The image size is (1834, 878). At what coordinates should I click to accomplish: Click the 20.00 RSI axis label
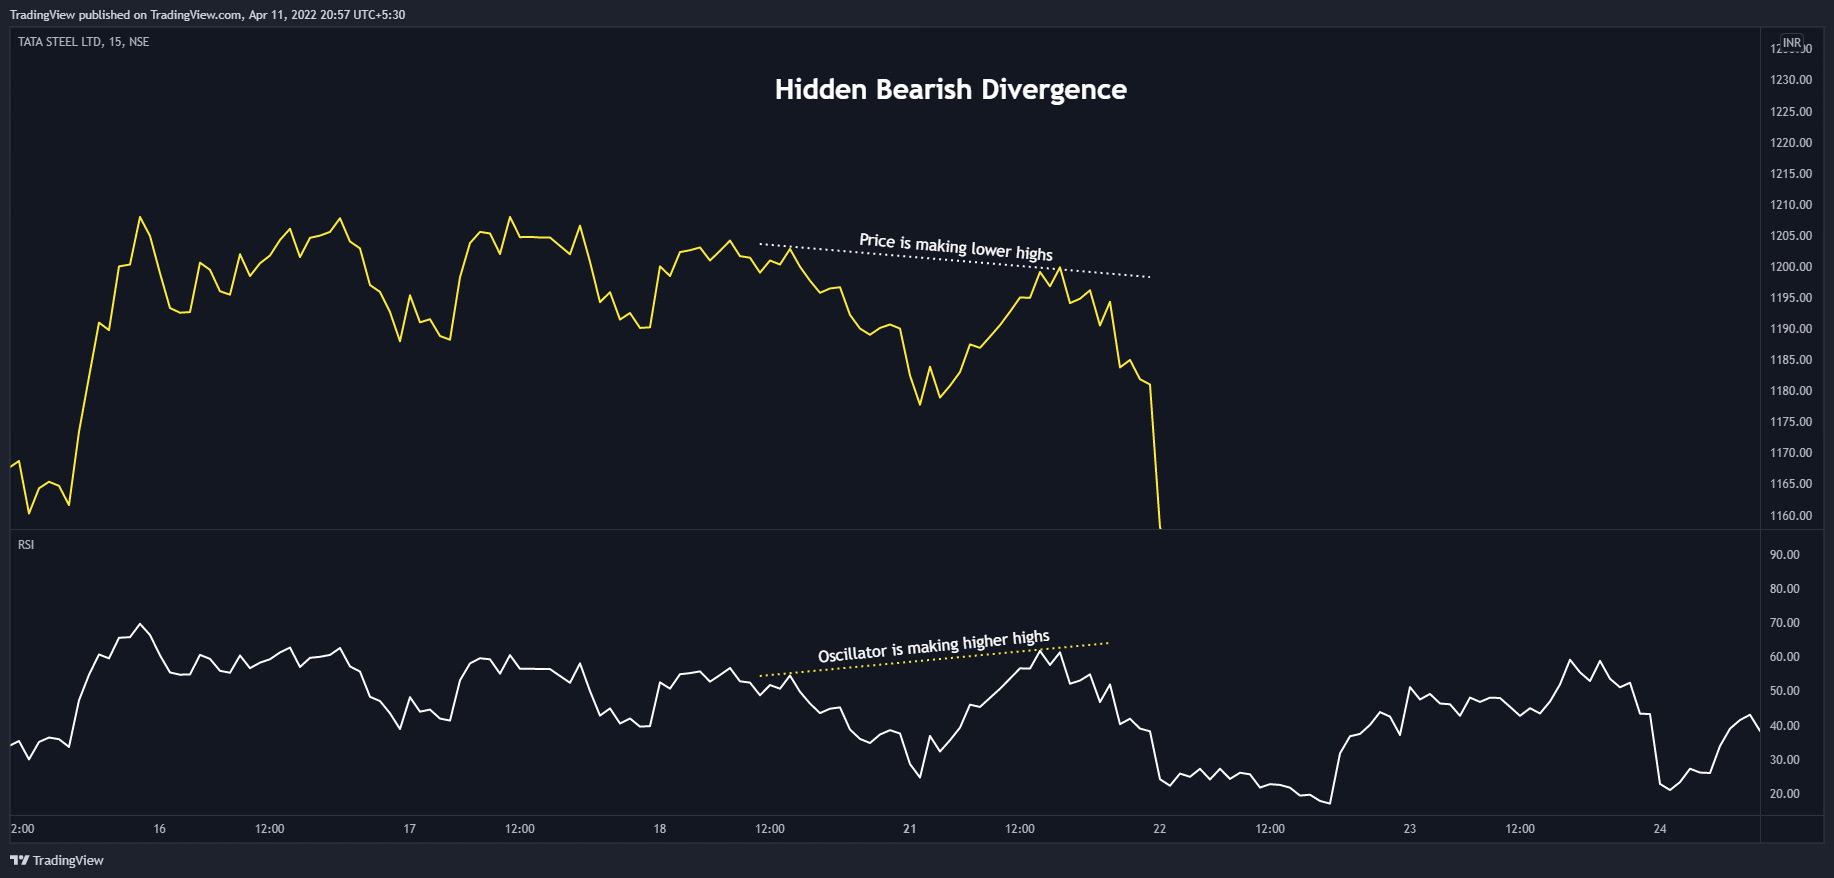pyautogui.click(x=1785, y=794)
